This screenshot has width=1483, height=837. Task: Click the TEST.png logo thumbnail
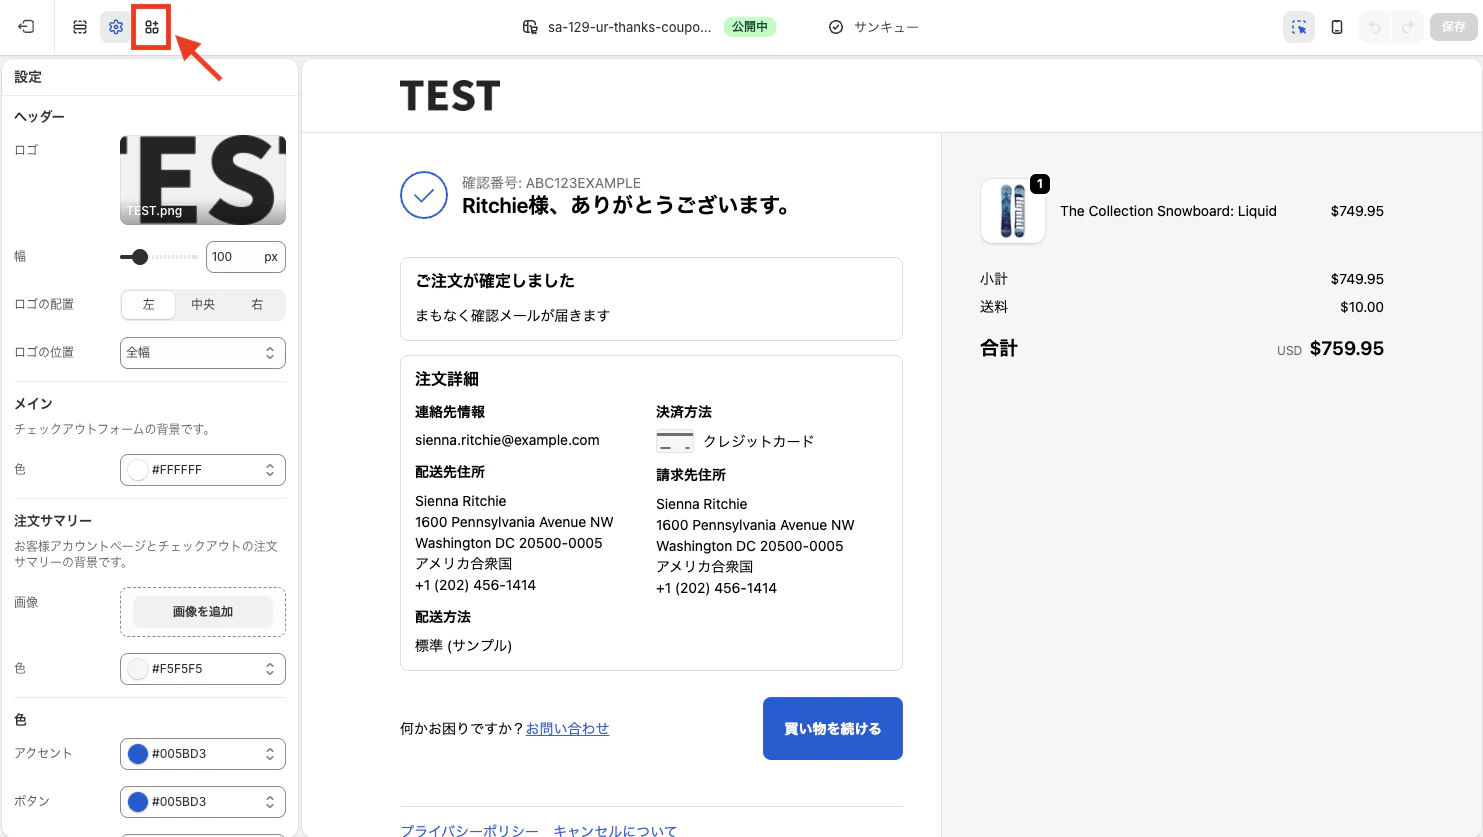tap(203, 180)
